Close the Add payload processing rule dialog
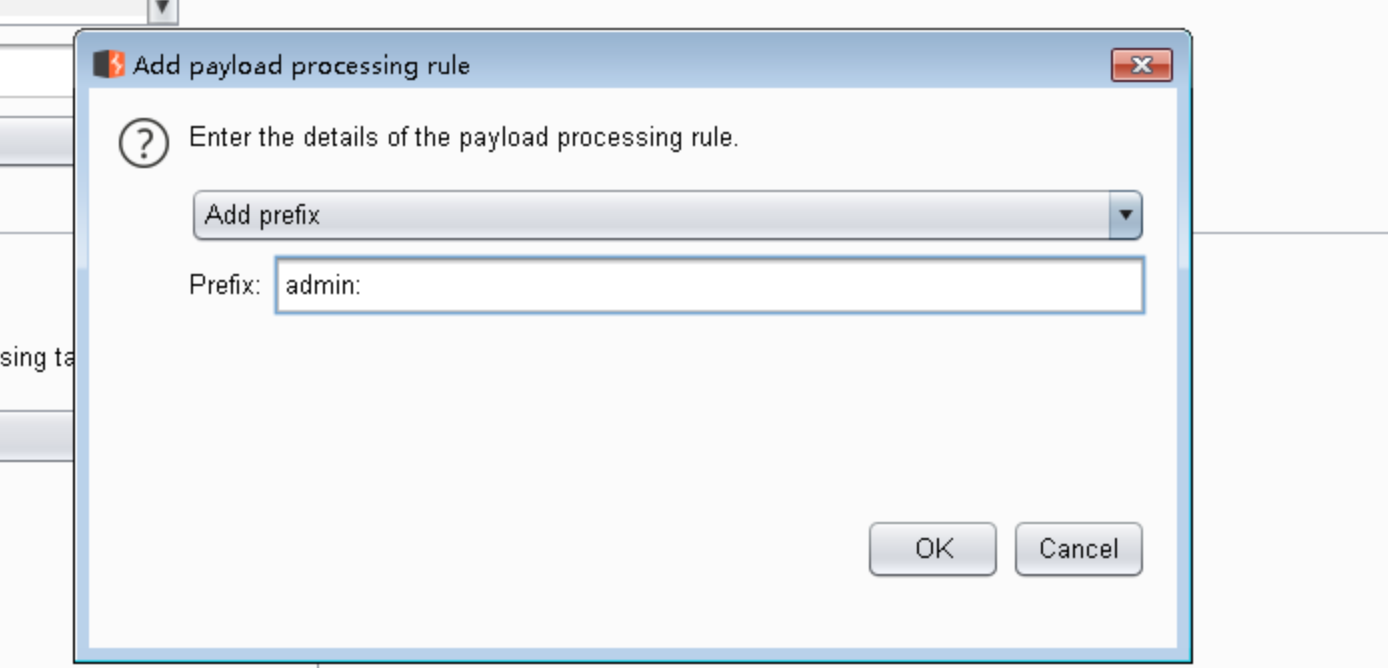 pyautogui.click(x=1141, y=66)
